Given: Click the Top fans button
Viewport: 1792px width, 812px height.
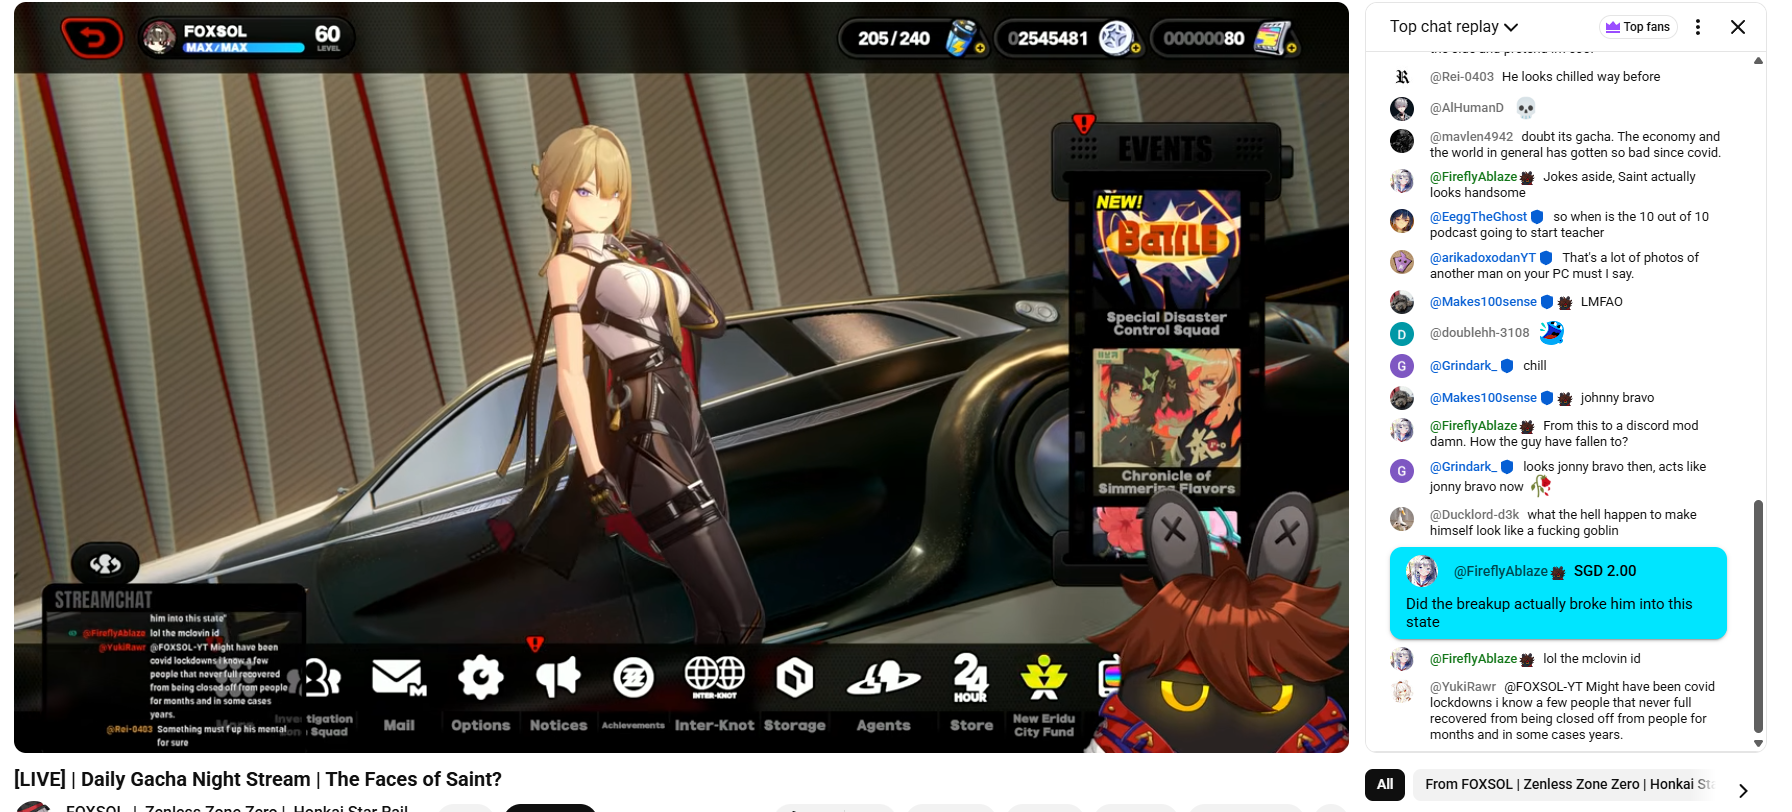Looking at the screenshot, I should 1638,27.
